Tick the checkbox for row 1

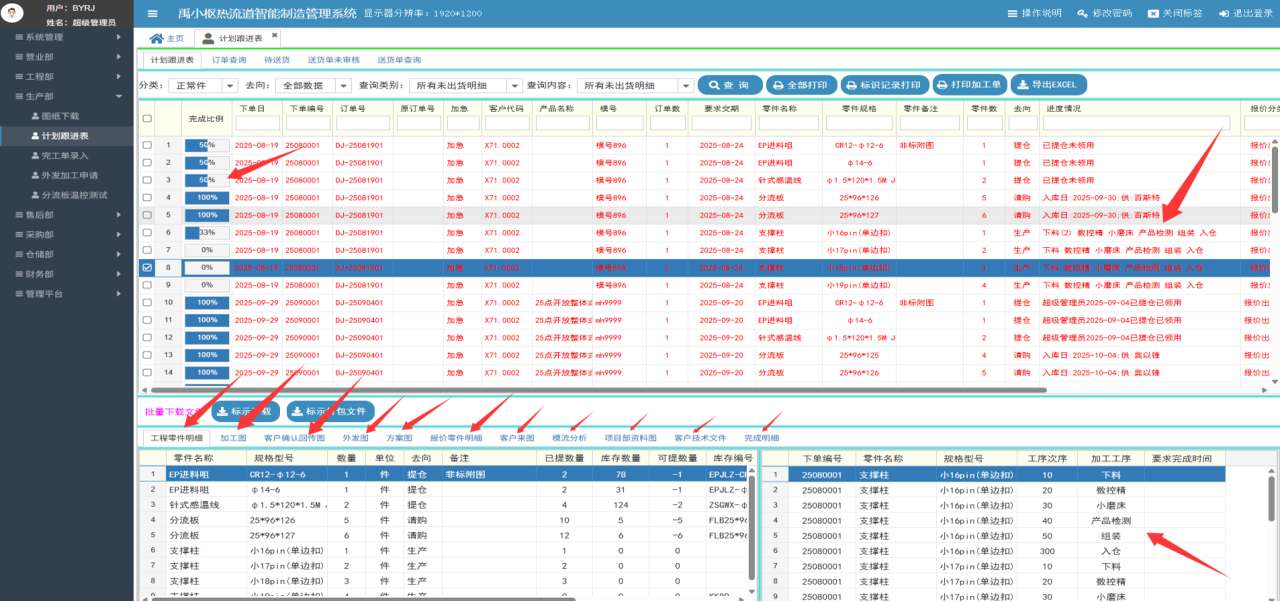[147, 145]
